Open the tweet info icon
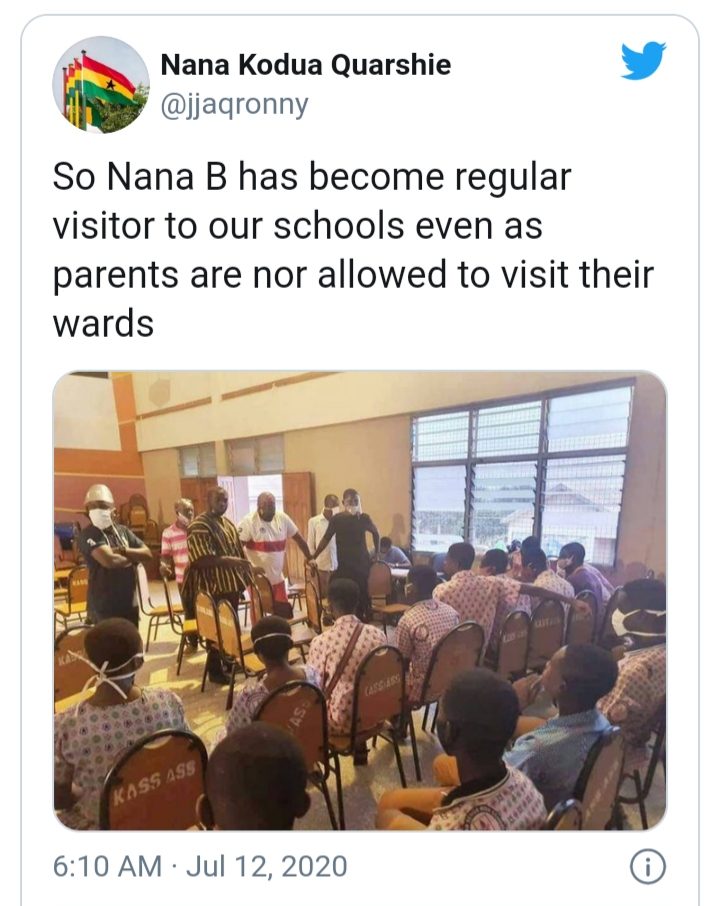 tap(647, 866)
